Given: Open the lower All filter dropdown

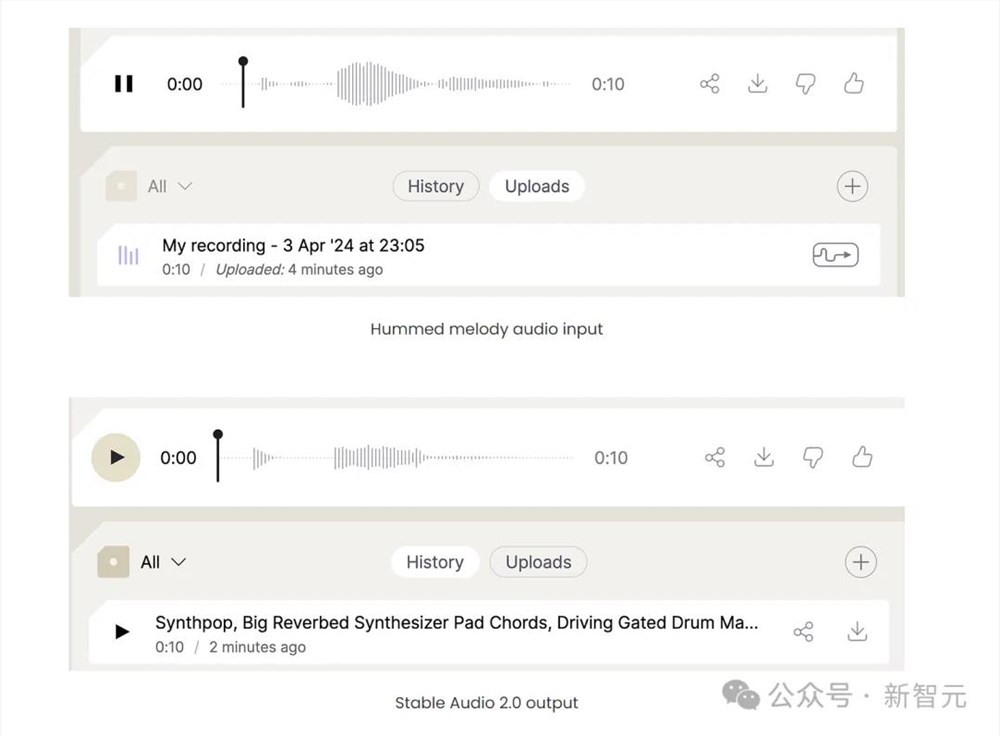Looking at the screenshot, I should coord(163,562).
